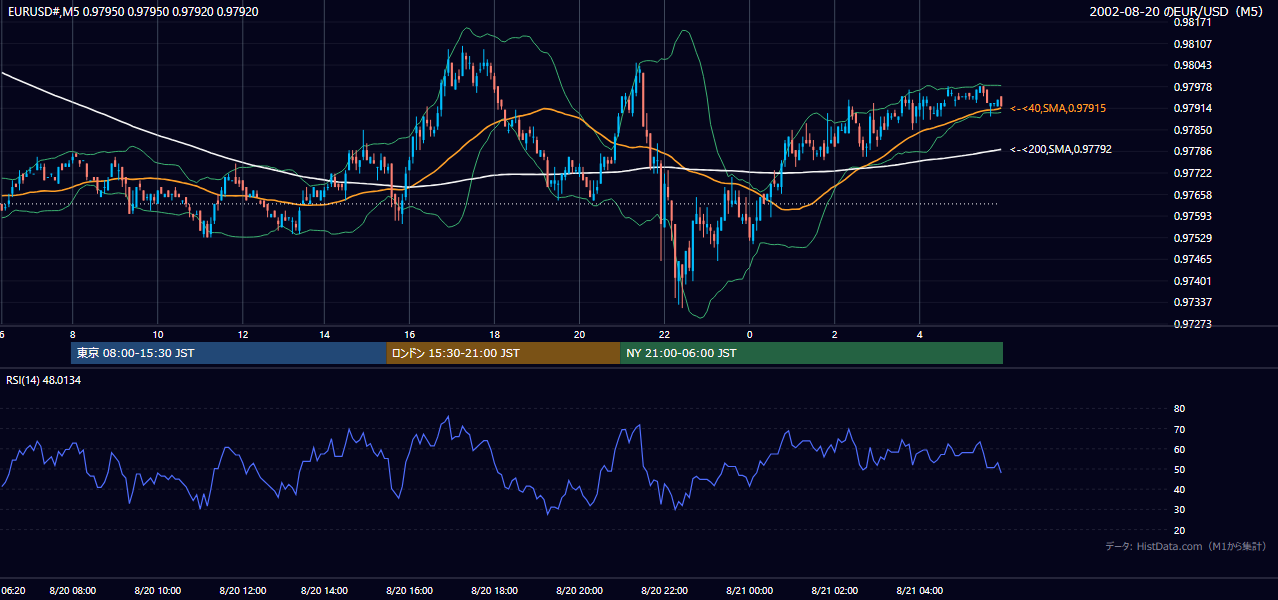This screenshot has height=600, width=1278.
Task: Click RSI axis value 40
Action: coord(1179,489)
